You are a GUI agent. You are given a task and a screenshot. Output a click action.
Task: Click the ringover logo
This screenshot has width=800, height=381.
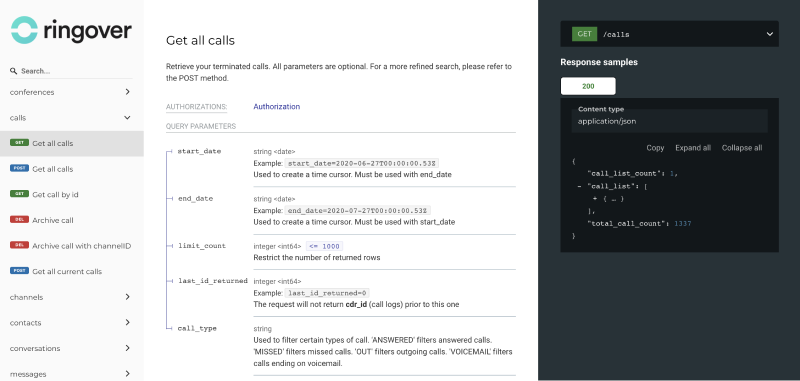71,30
